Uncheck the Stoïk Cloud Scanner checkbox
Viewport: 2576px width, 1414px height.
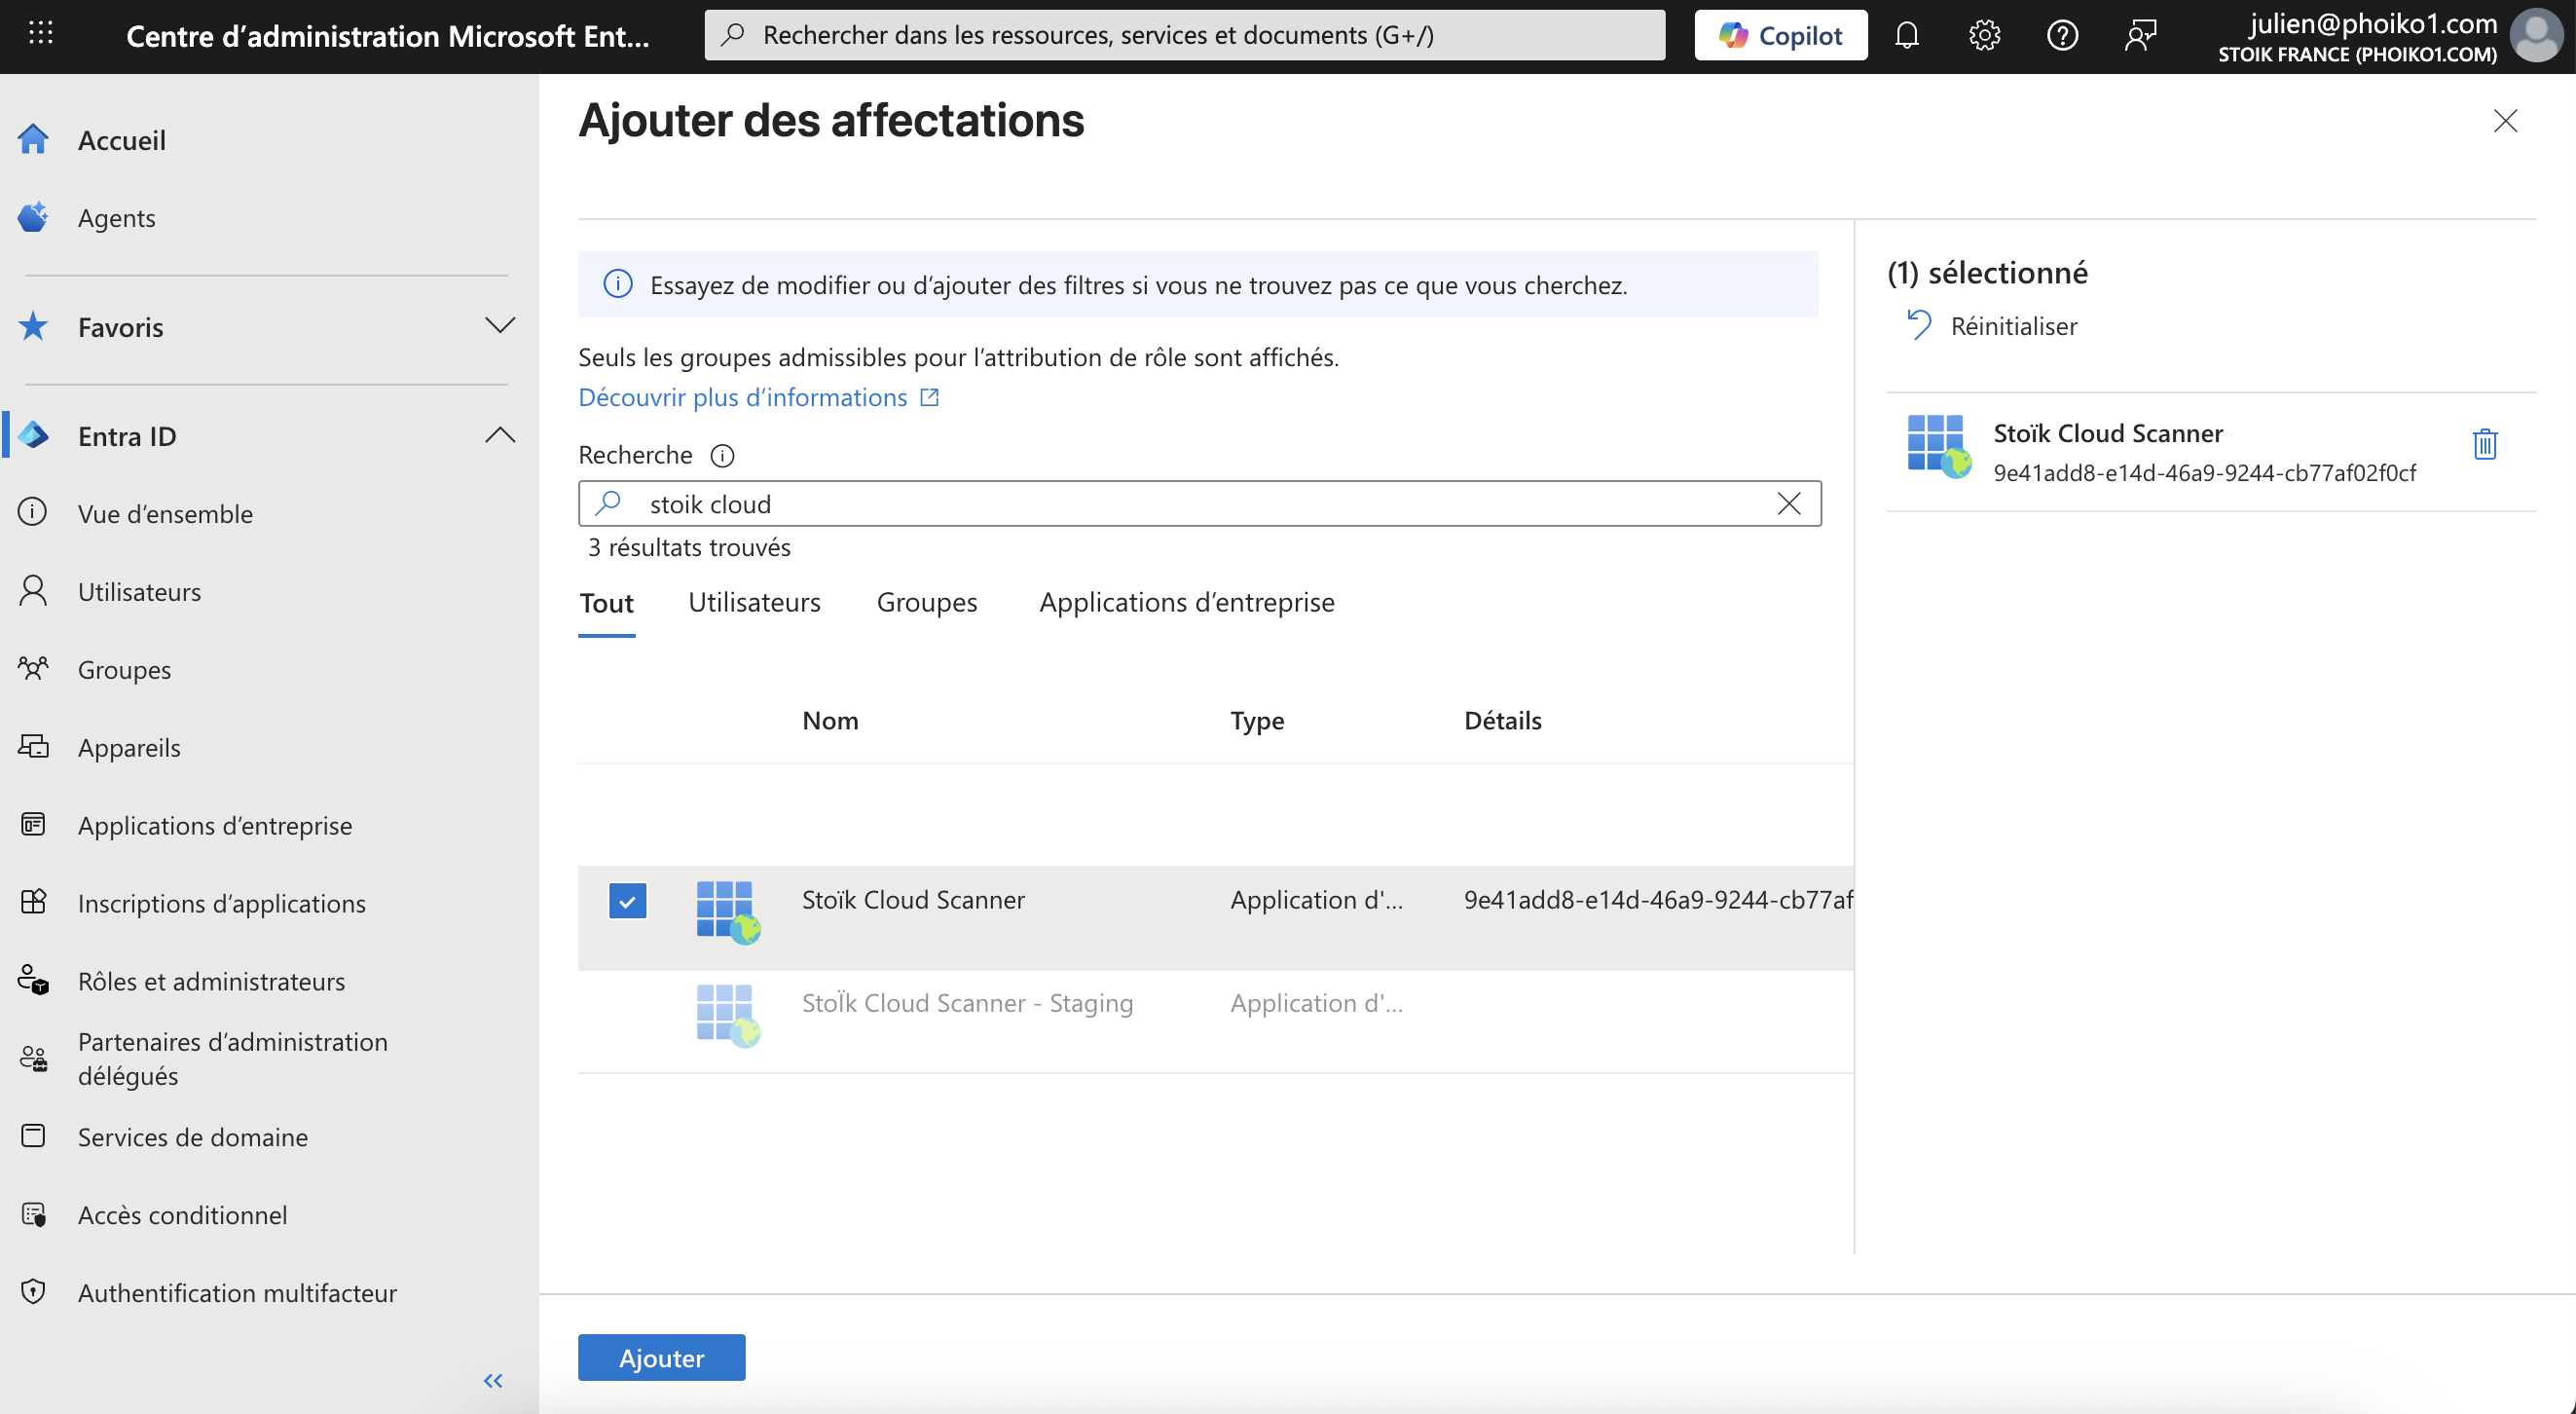click(x=627, y=901)
